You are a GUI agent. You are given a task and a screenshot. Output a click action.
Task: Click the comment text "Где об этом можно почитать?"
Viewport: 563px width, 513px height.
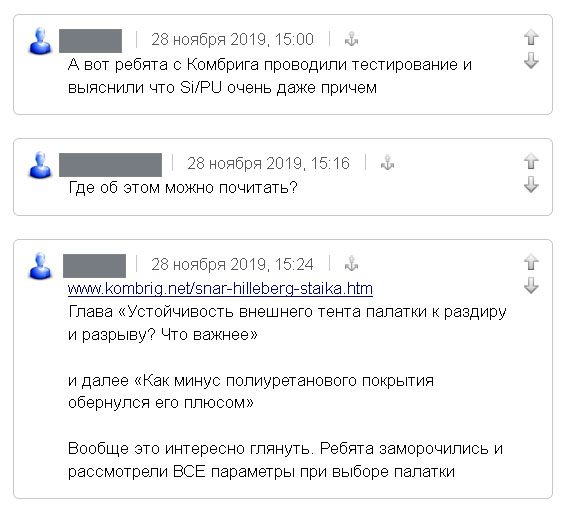(183, 187)
